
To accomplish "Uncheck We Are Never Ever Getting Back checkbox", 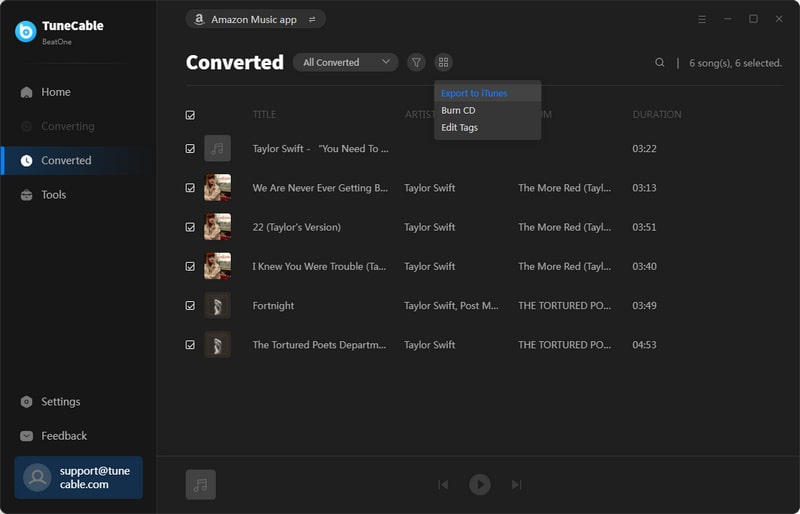I will coord(190,188).
